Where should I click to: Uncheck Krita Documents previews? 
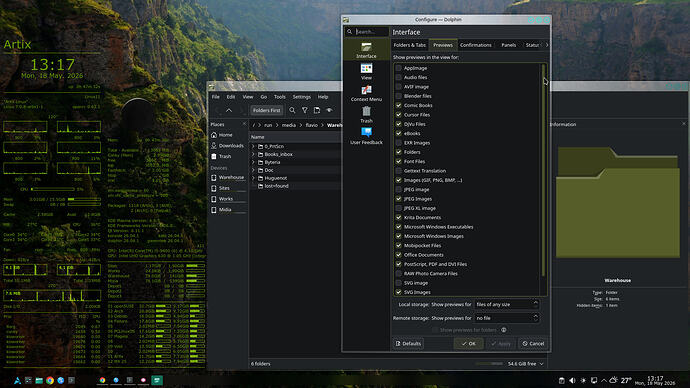pyautogui.click(x=399, y=217)
